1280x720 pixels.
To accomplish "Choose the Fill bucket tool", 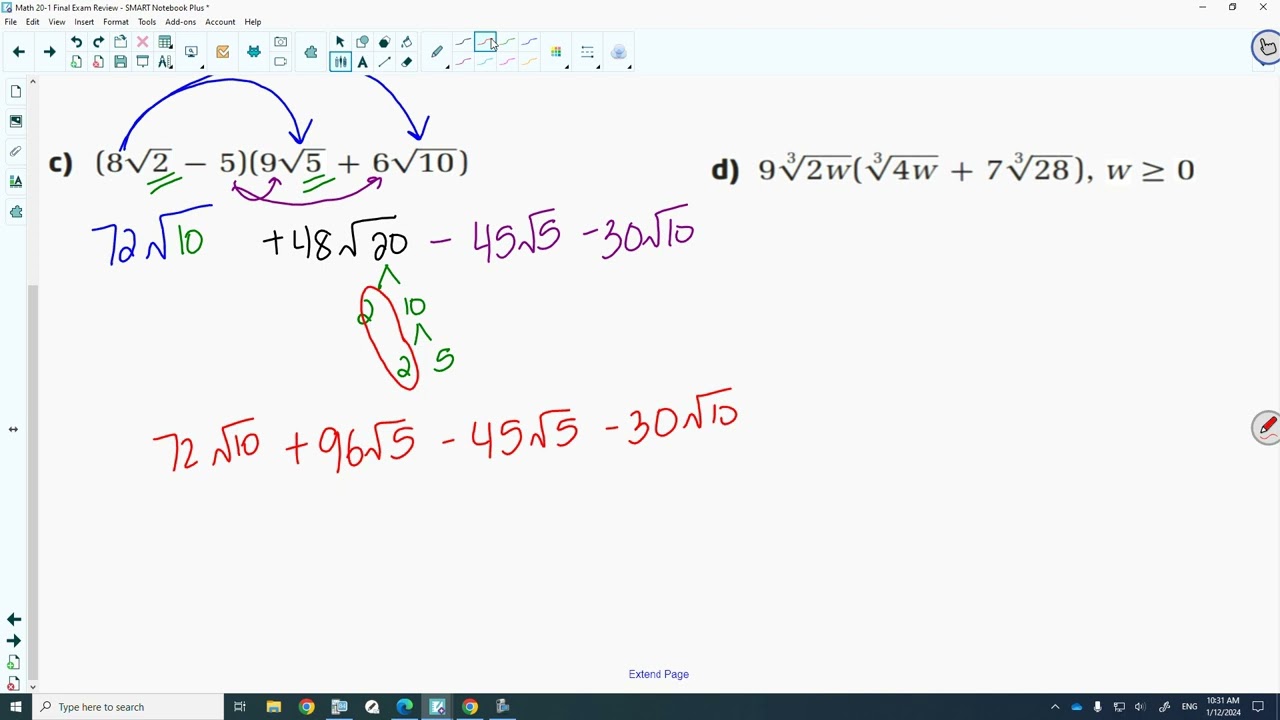I will [x=406, y=42].
